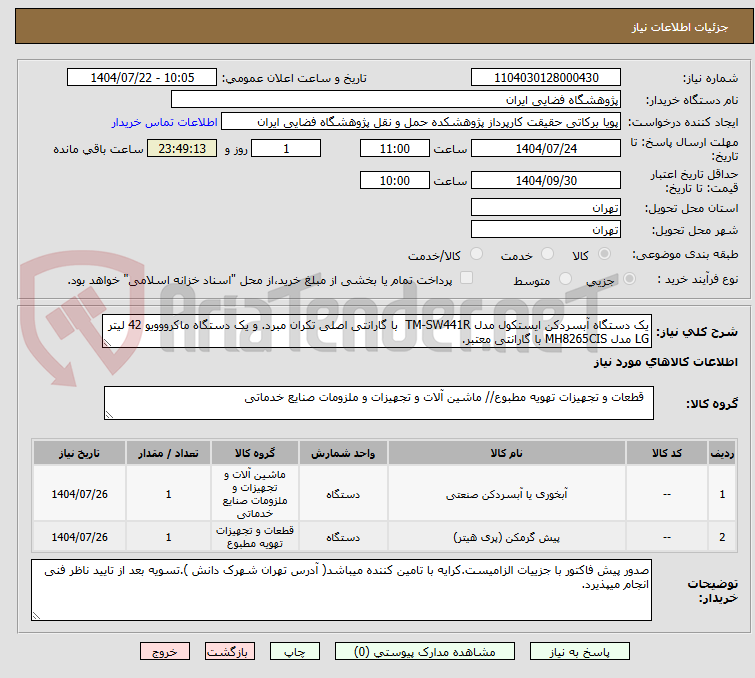Click the price validity date 1404/09/30
Screen dimensions: 755x678
pyautogui.click(x=546, y=181)
